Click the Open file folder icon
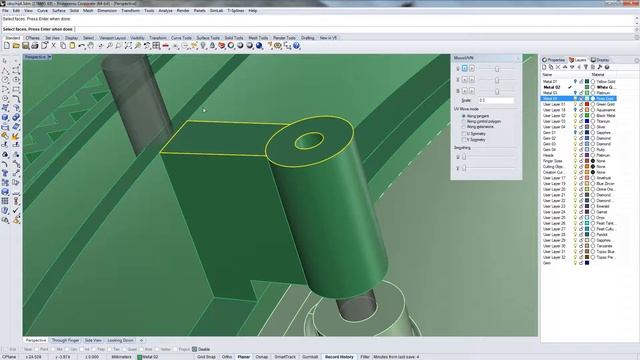 point(16,46)
